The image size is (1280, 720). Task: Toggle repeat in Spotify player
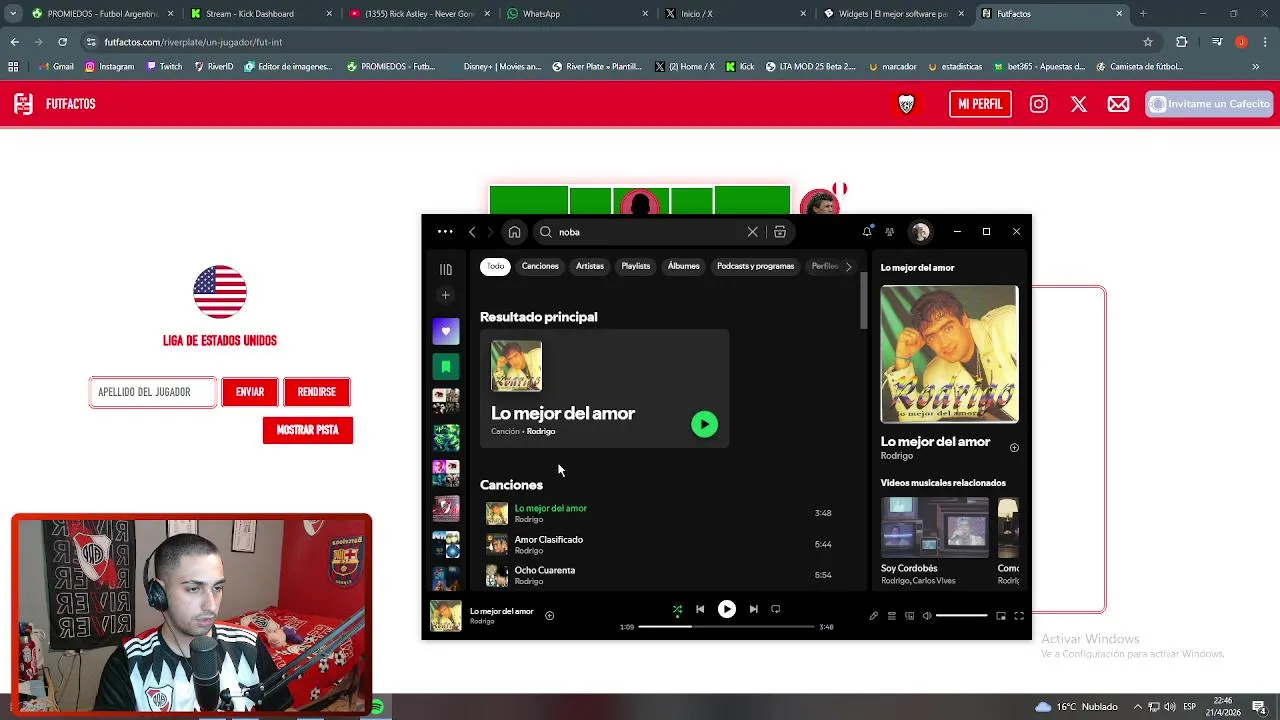point(775,609)
